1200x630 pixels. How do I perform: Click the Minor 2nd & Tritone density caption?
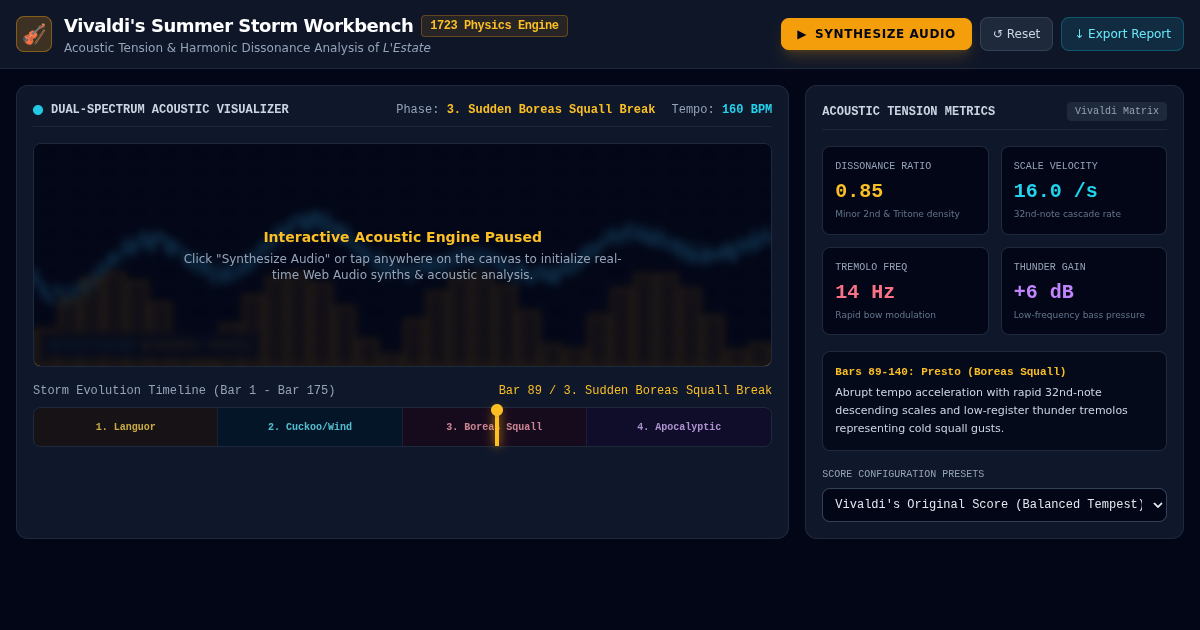tap(897, 214)
